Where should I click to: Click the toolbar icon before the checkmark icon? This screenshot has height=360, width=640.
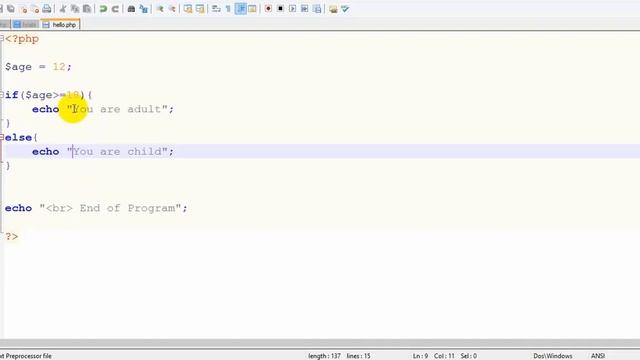333,9
